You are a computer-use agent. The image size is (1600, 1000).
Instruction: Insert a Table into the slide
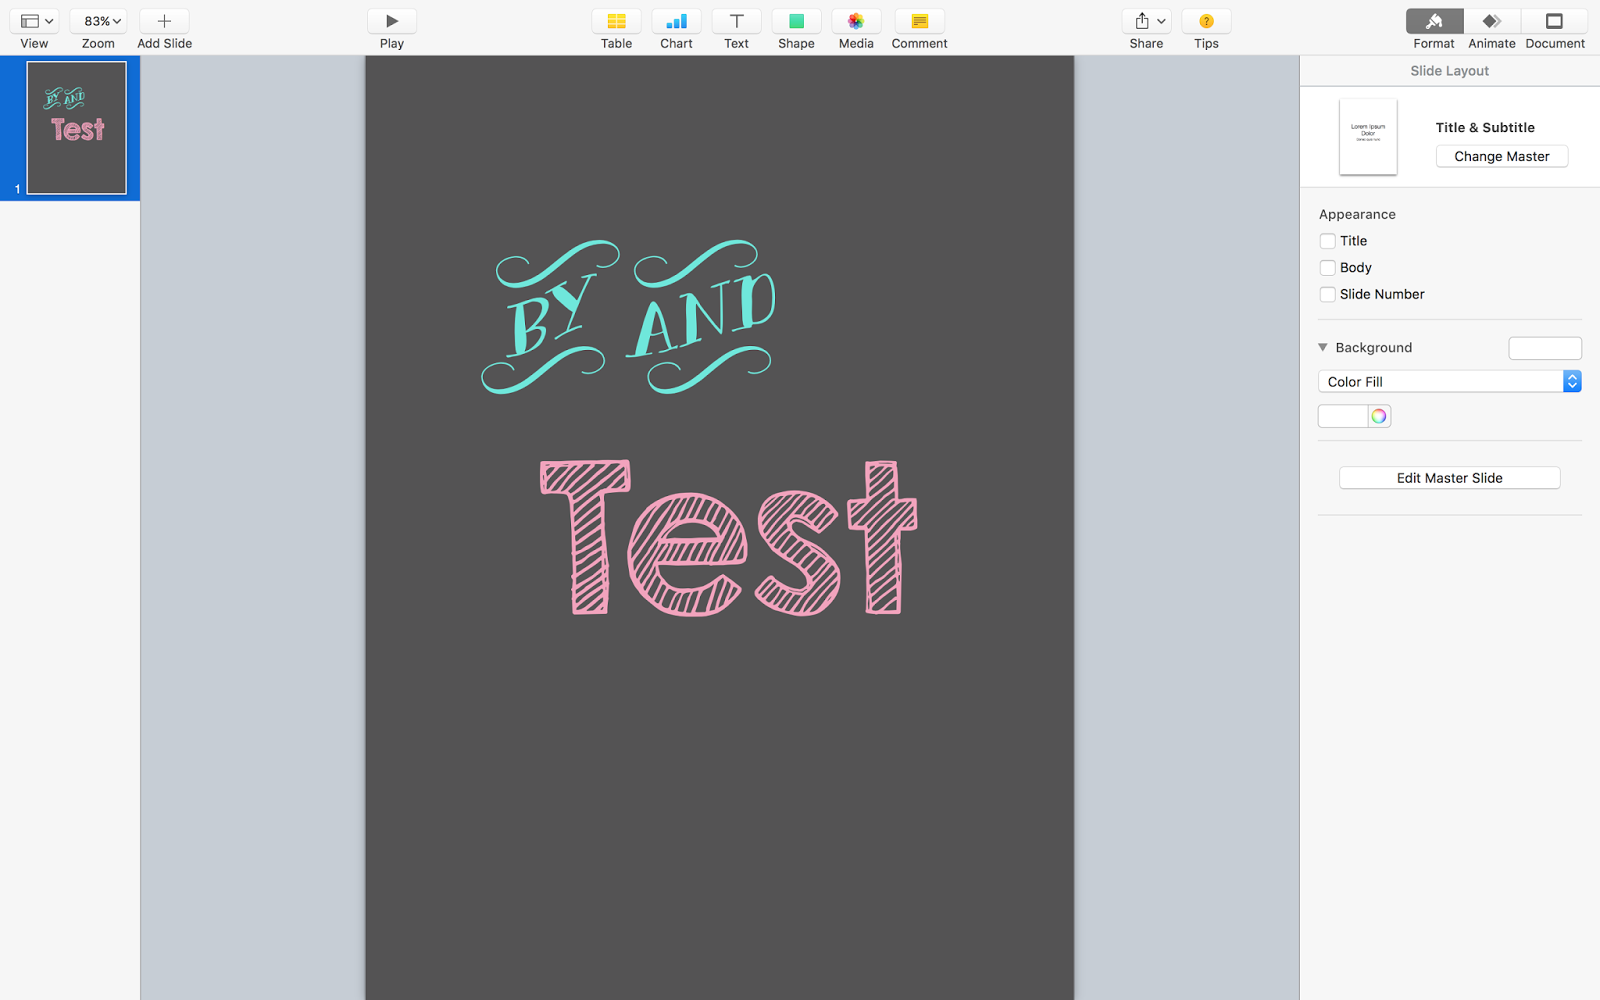(x=616, y=27)
